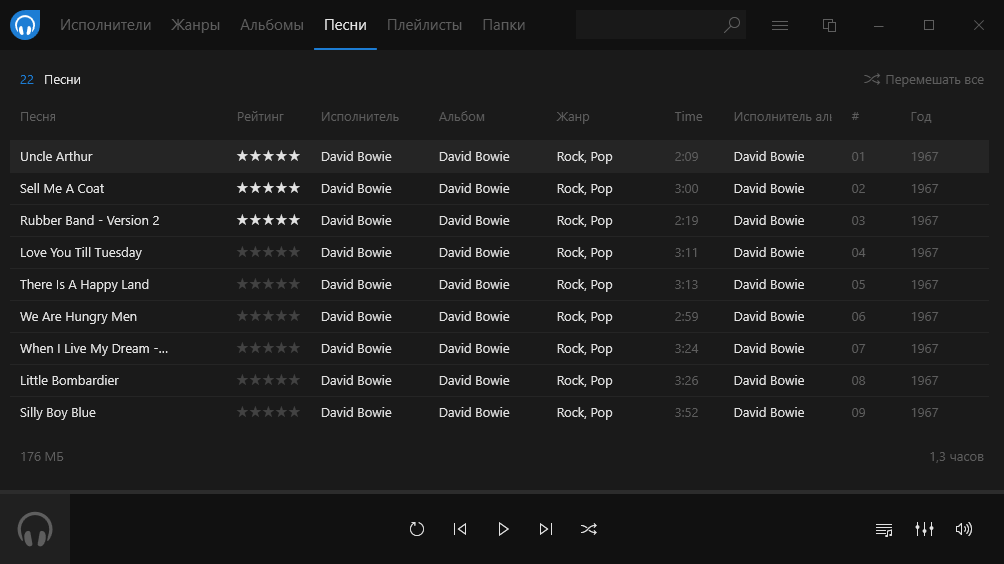Image resolution: width=1004 pixels, height=564 pixels.
Task: Click the album art headphones placeholder
Action: [x=35, y=529]
